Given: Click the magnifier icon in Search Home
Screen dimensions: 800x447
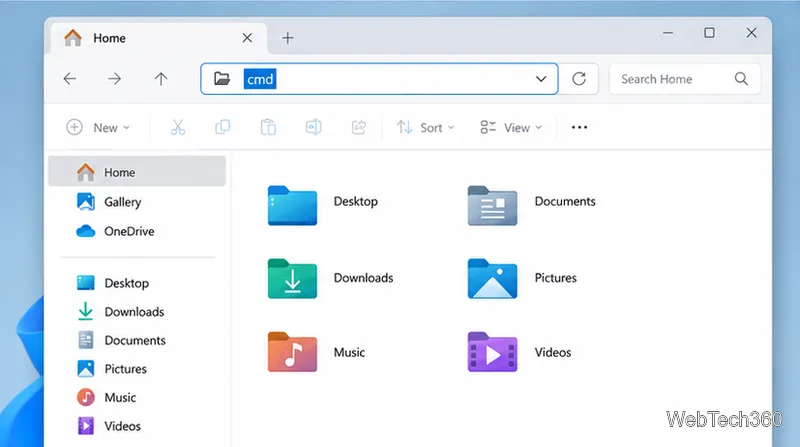Looking at the screenshot, I should pyautogui.click(x=741, y=79).
